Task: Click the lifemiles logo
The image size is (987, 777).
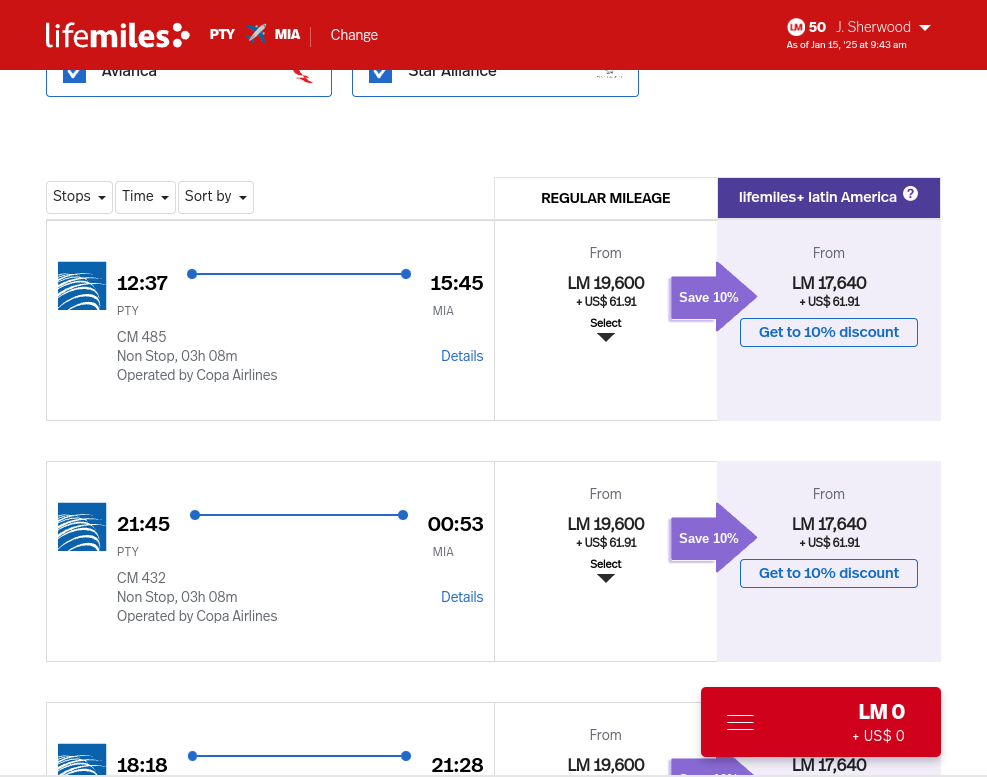Action: [x=117, y=35]
